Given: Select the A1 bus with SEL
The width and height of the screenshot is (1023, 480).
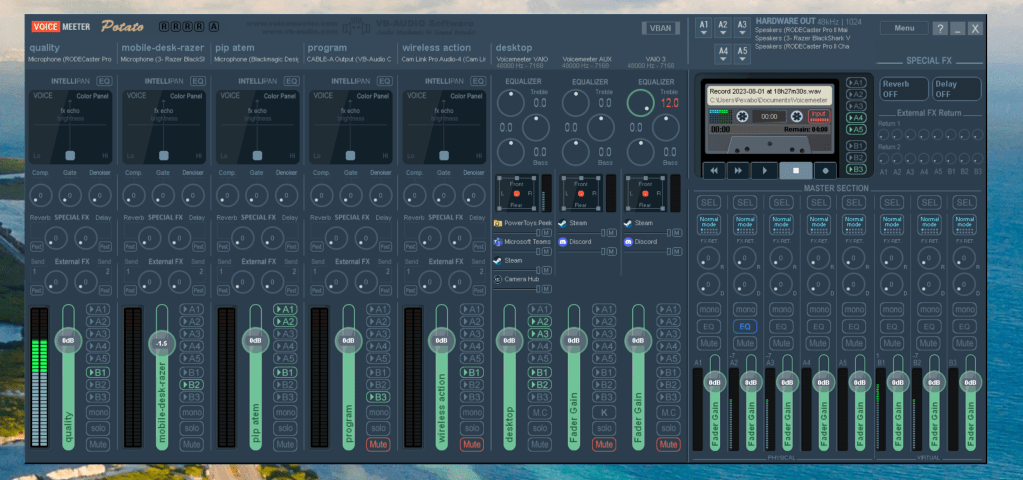Looking at the screenshot, I should [x=709, y=203].
